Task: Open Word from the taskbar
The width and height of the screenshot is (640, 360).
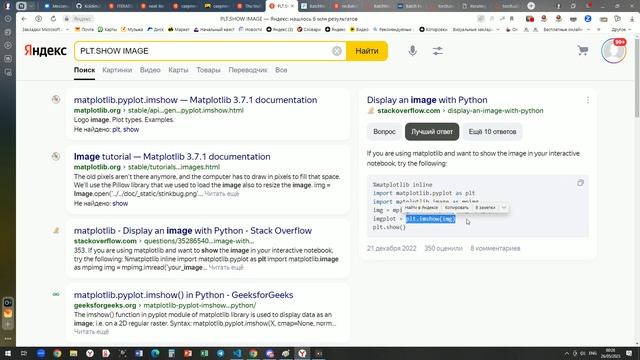Action: coord(139,353)
